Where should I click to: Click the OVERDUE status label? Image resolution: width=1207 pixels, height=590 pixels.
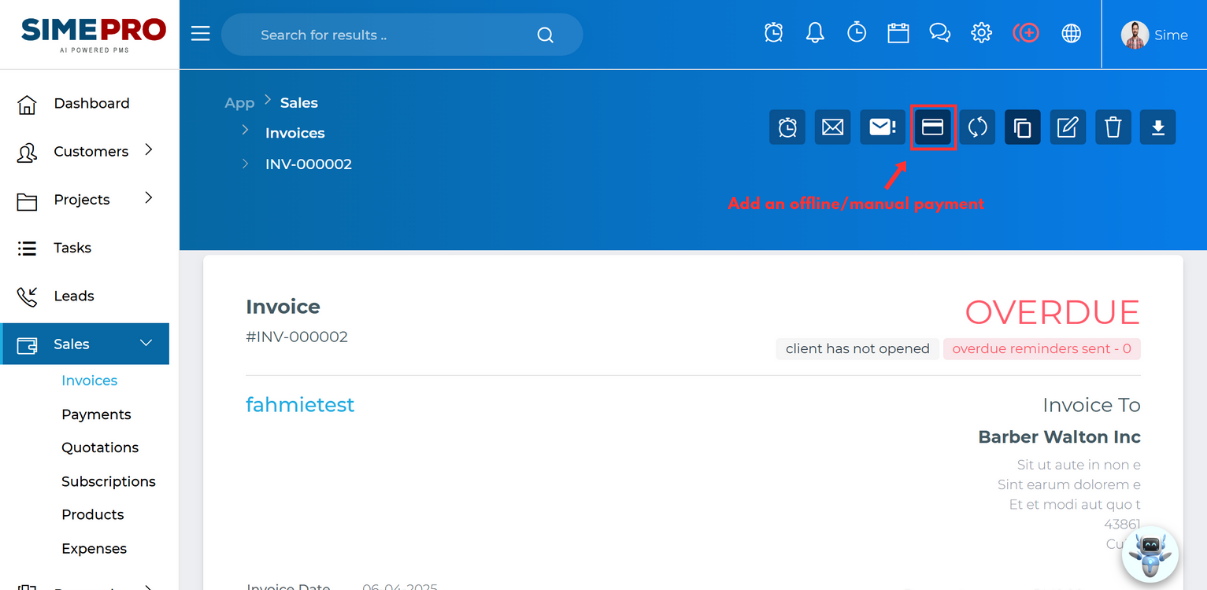(1052, 312)
